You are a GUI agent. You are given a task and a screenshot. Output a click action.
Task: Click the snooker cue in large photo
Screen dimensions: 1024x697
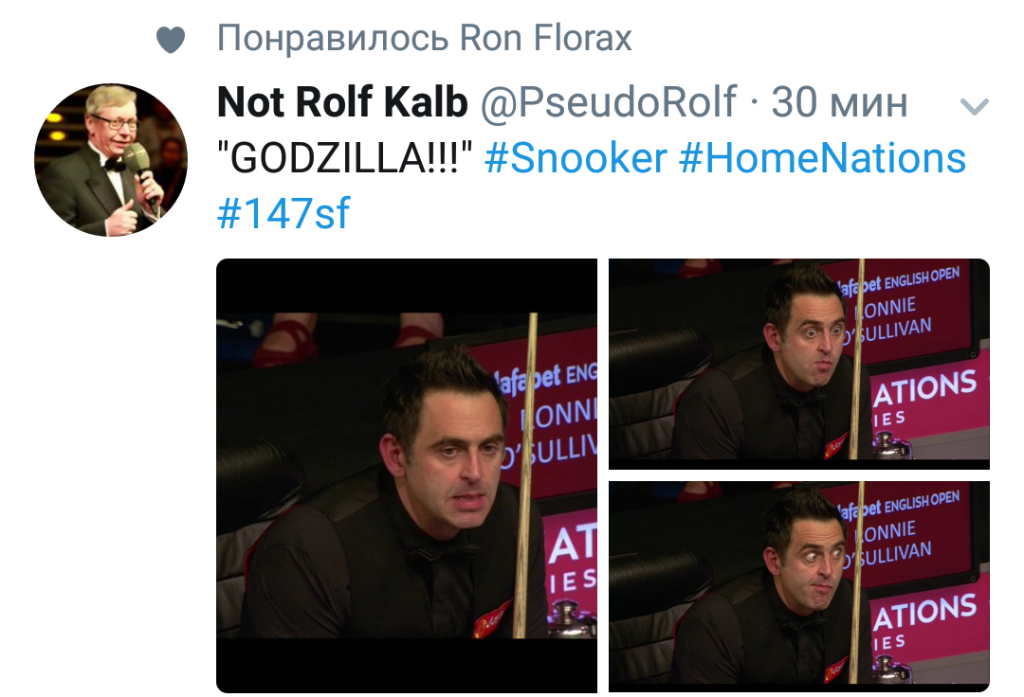pos(525,475)
